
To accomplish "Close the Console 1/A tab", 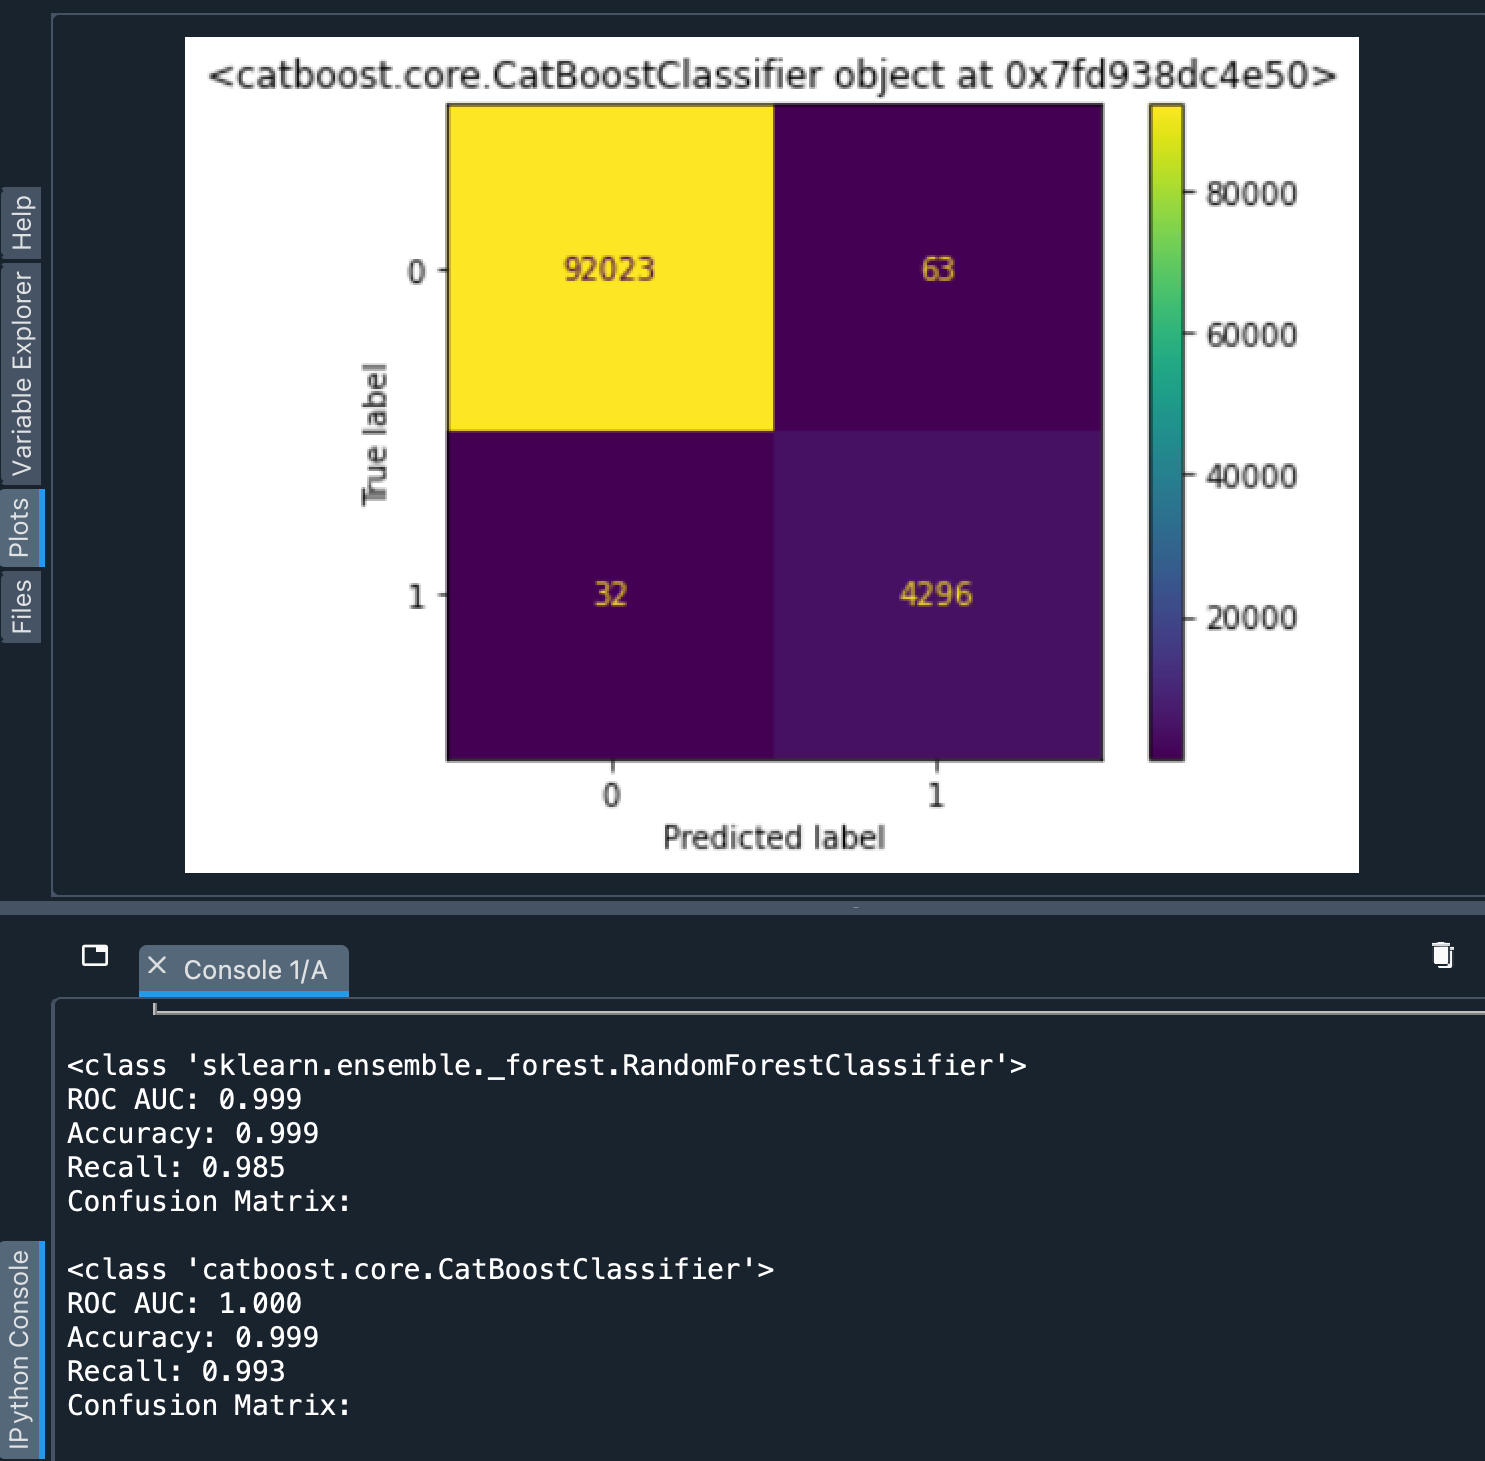I will coord(157,966).
